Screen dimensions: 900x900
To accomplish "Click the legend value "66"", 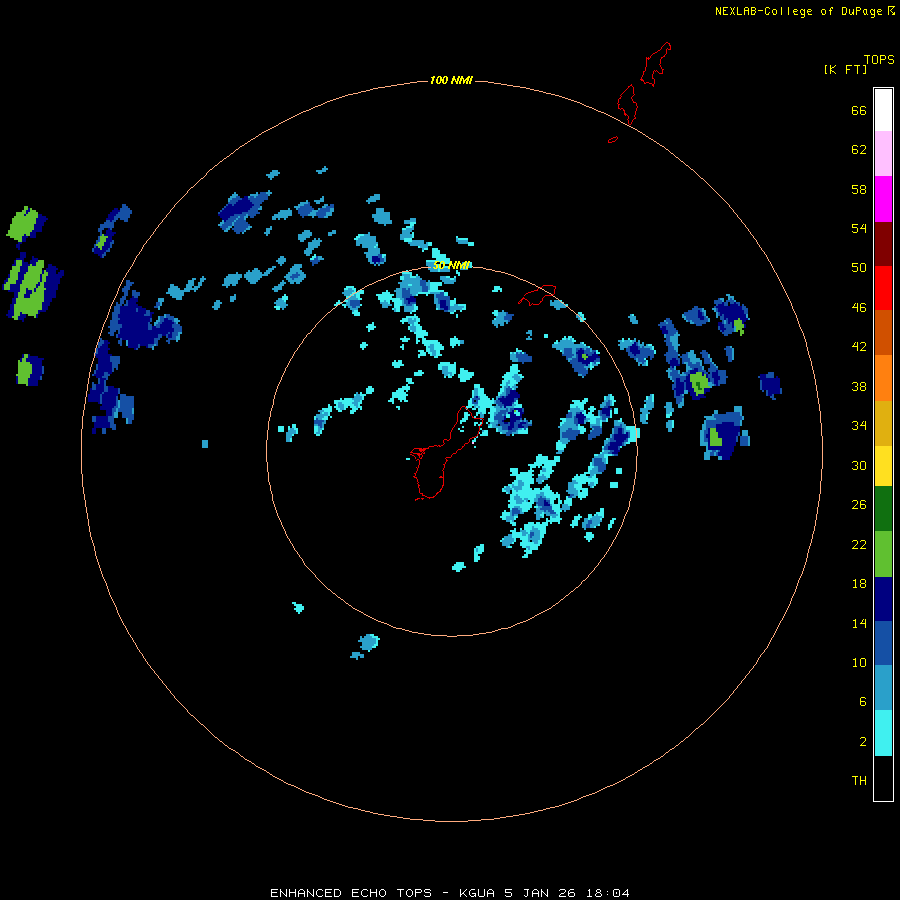I will click(859, 110).
